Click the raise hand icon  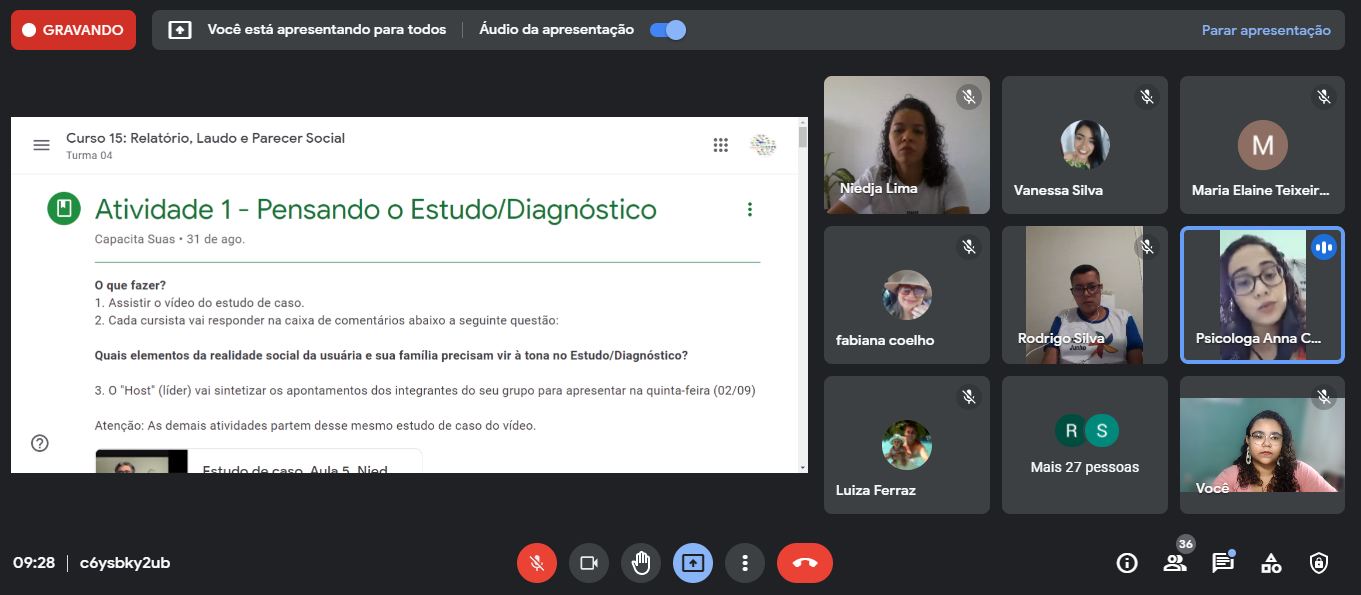(x=641, y=563)
